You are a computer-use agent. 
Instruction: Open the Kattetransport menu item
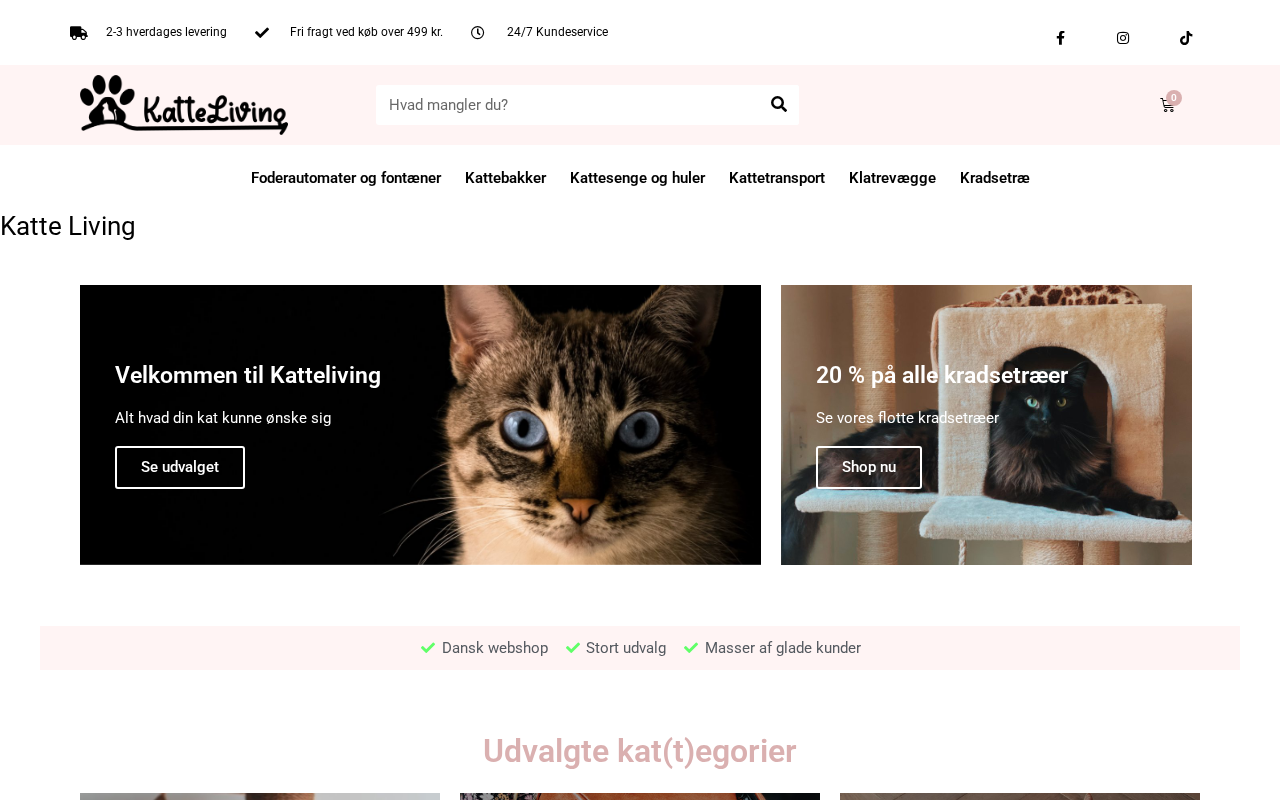[x=777, y=178]
